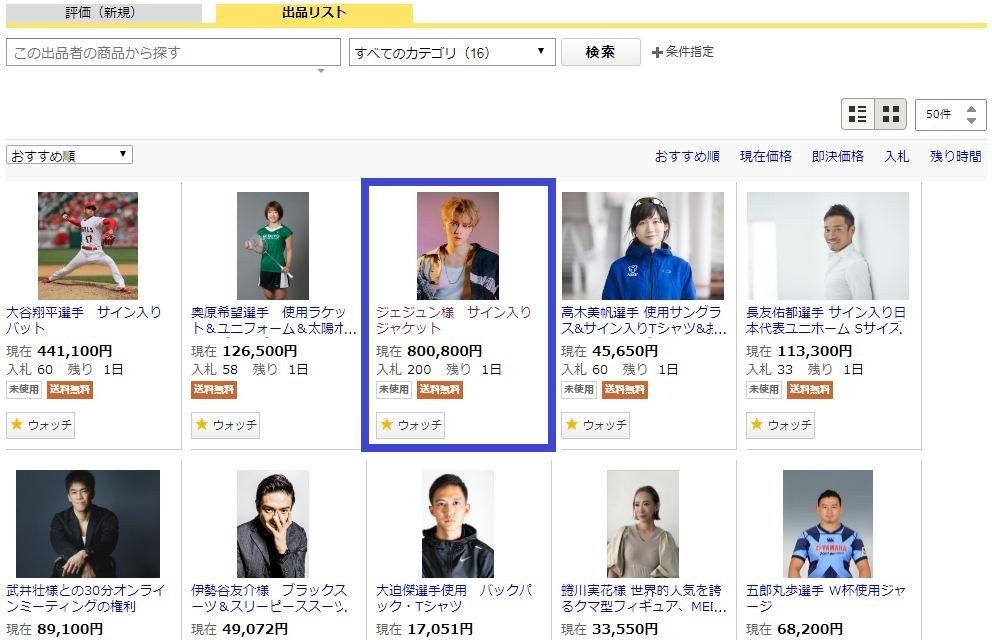The image size is (992, 640).
Task: Click the seller item search field
Action: coord(173,52)
